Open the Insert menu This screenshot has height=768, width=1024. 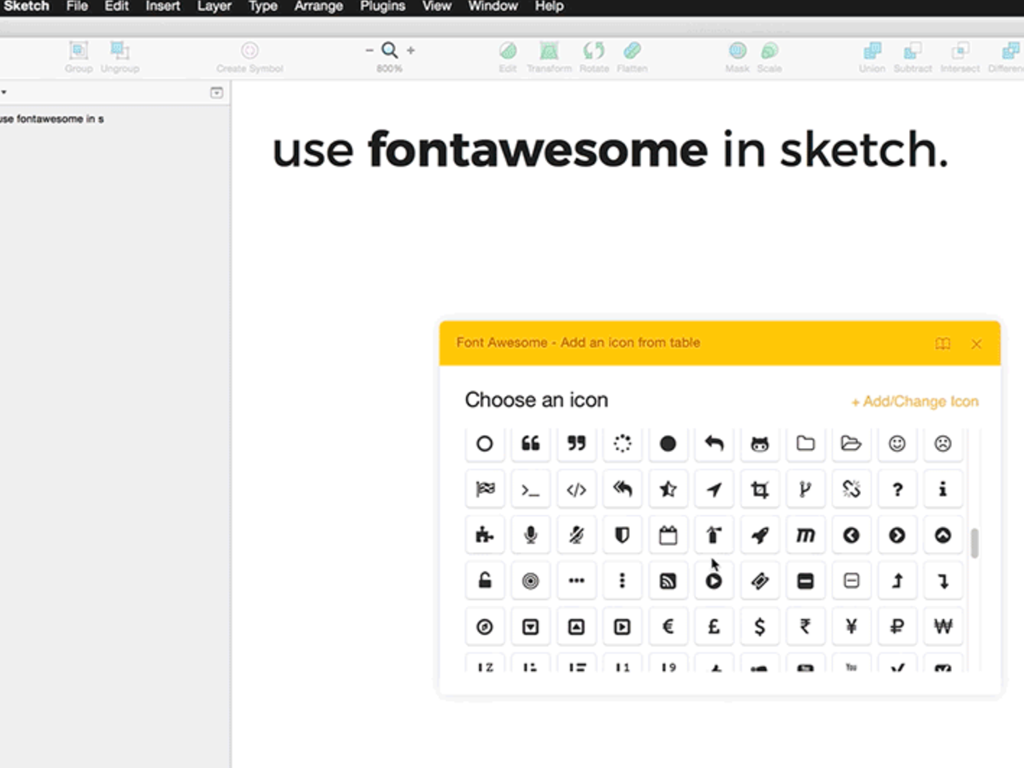coord(162,7)
